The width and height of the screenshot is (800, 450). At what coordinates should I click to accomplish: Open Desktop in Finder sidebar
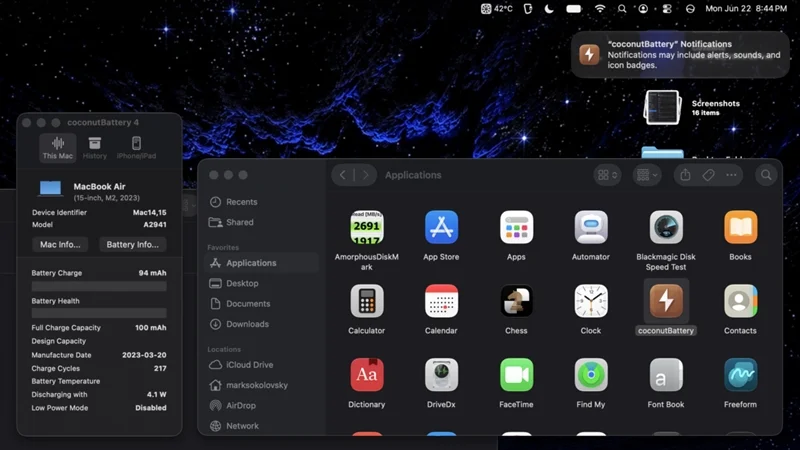(x=262, y=283)
